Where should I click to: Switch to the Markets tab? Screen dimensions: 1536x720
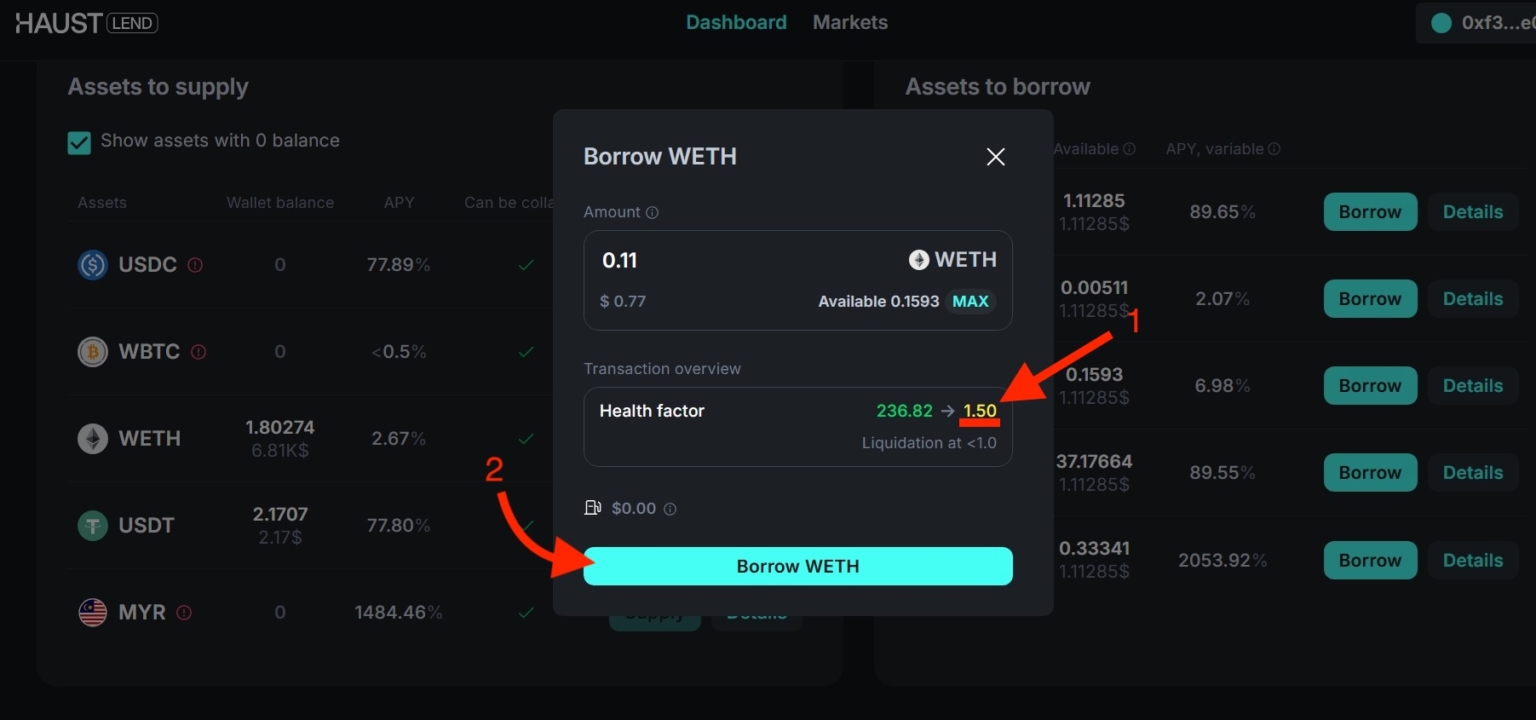tap(849, 22)
